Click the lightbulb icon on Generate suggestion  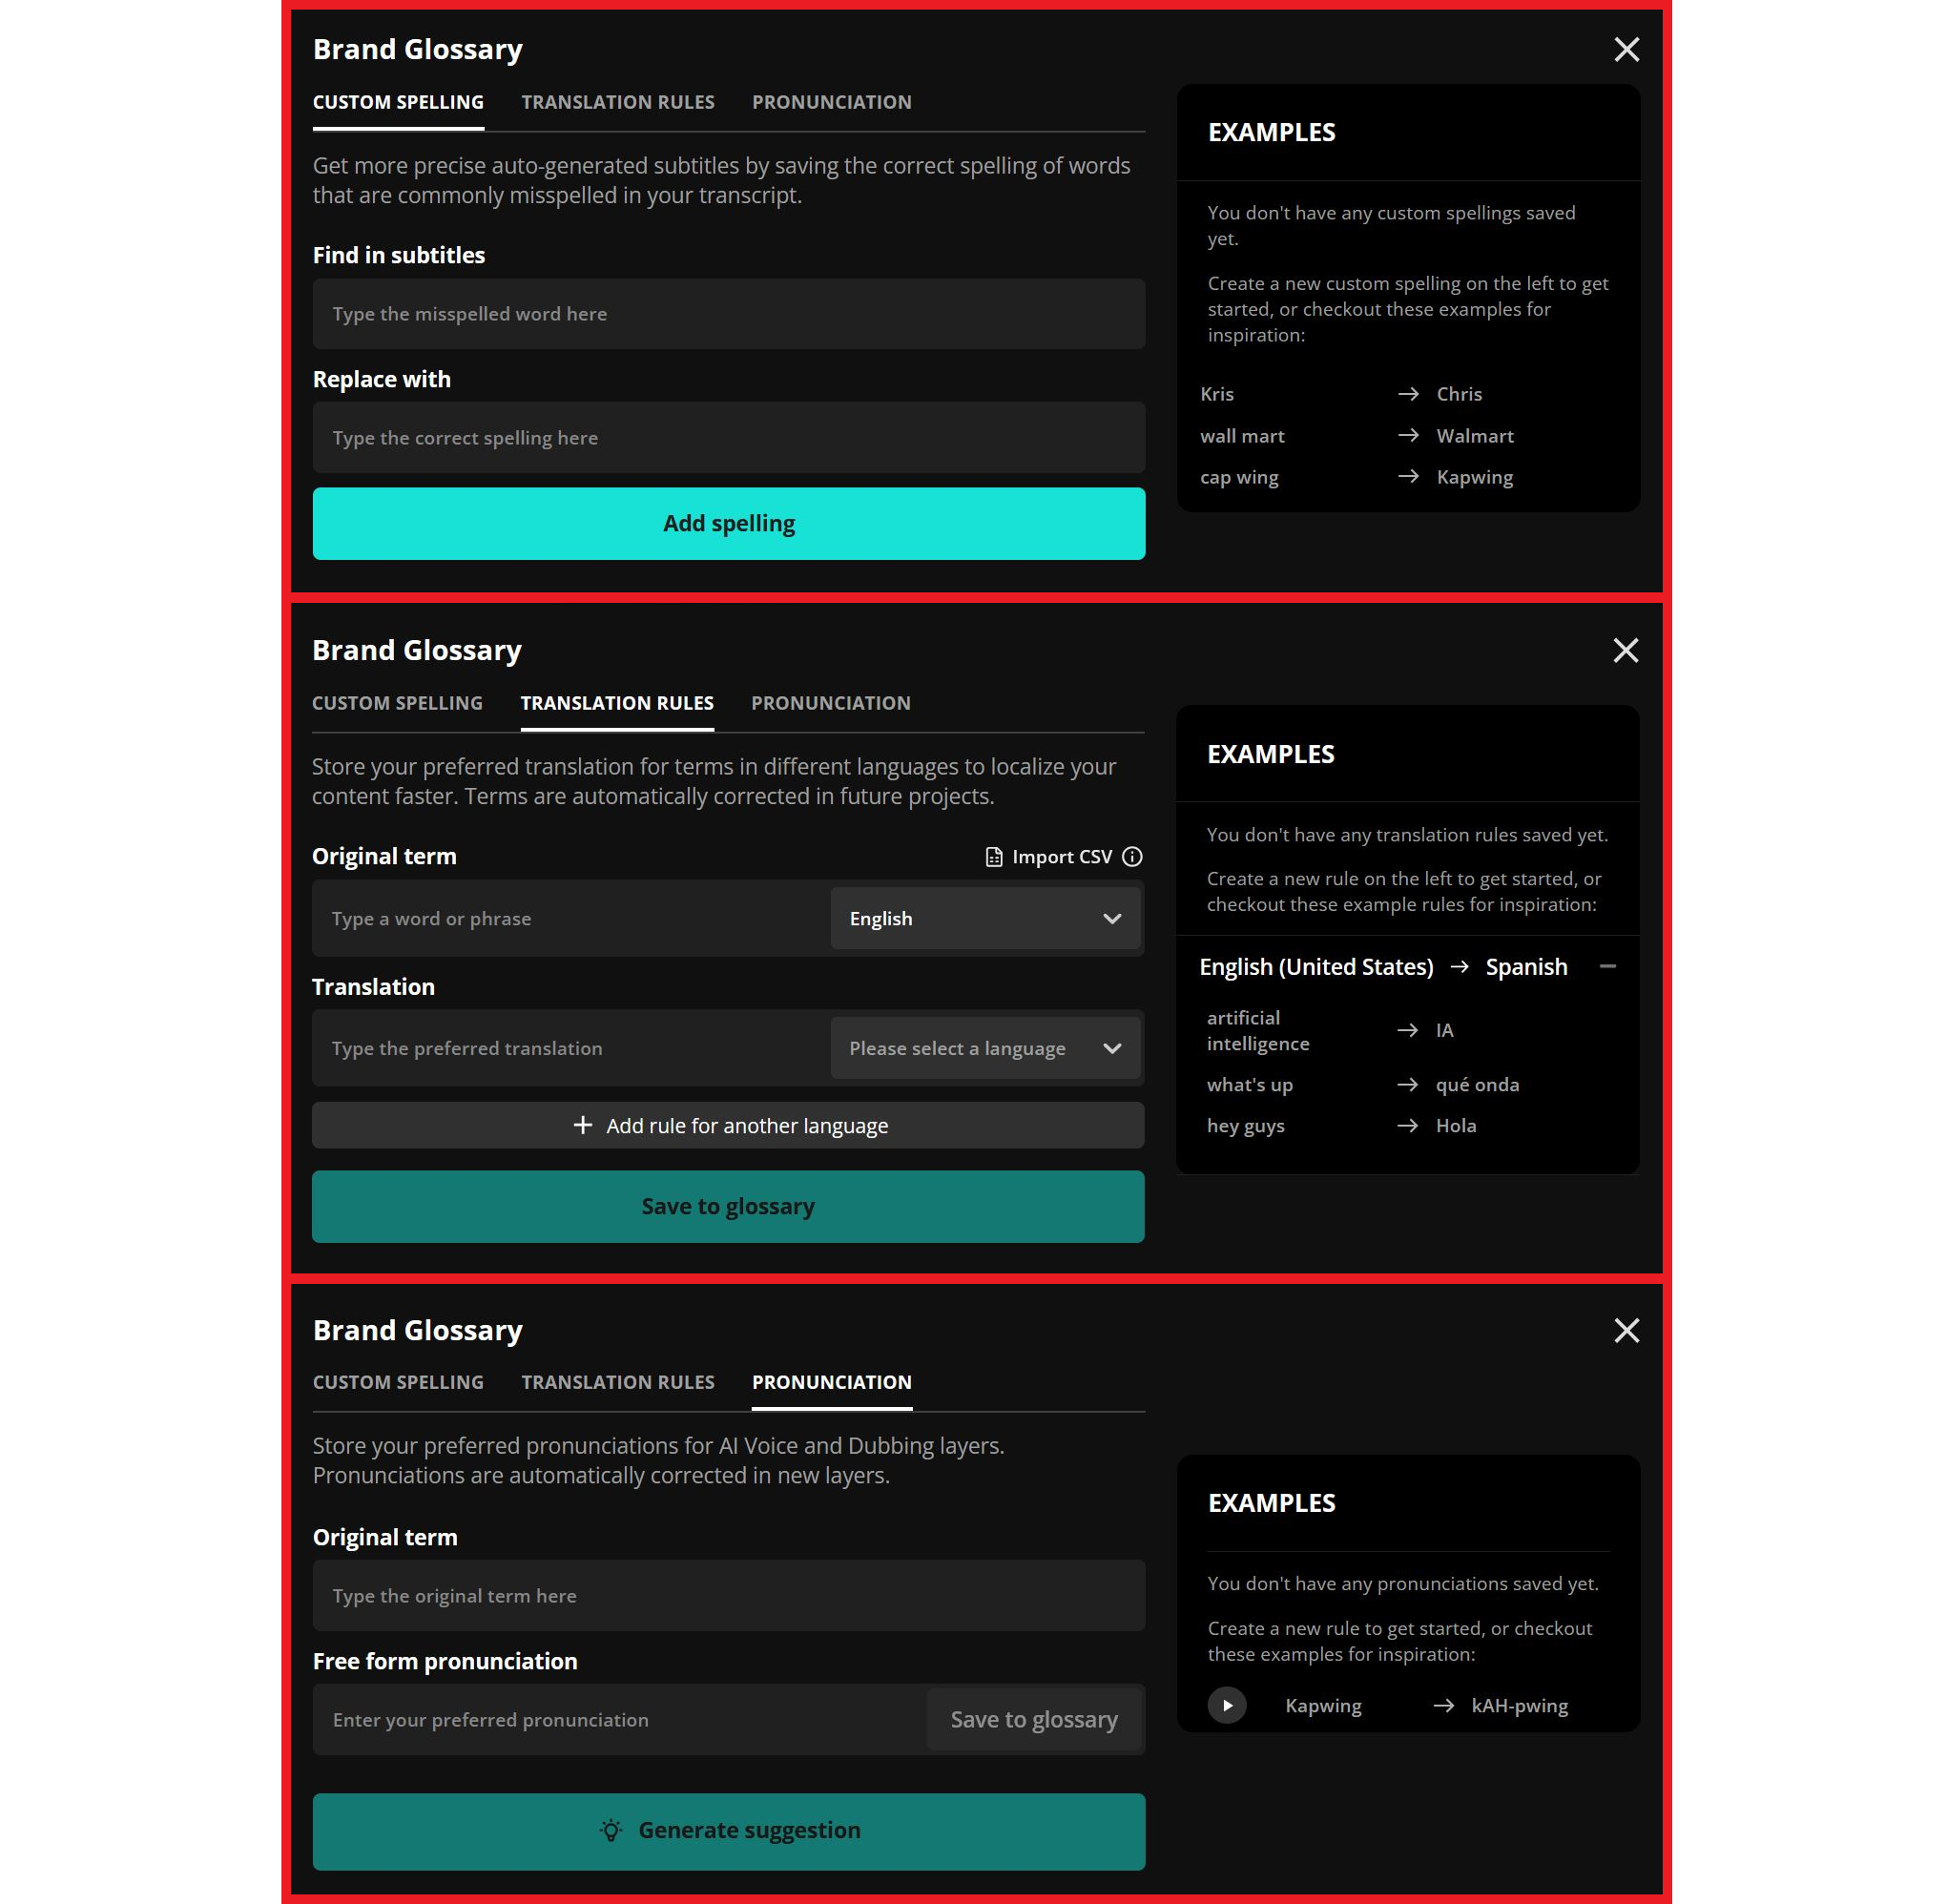(612, 1829)
